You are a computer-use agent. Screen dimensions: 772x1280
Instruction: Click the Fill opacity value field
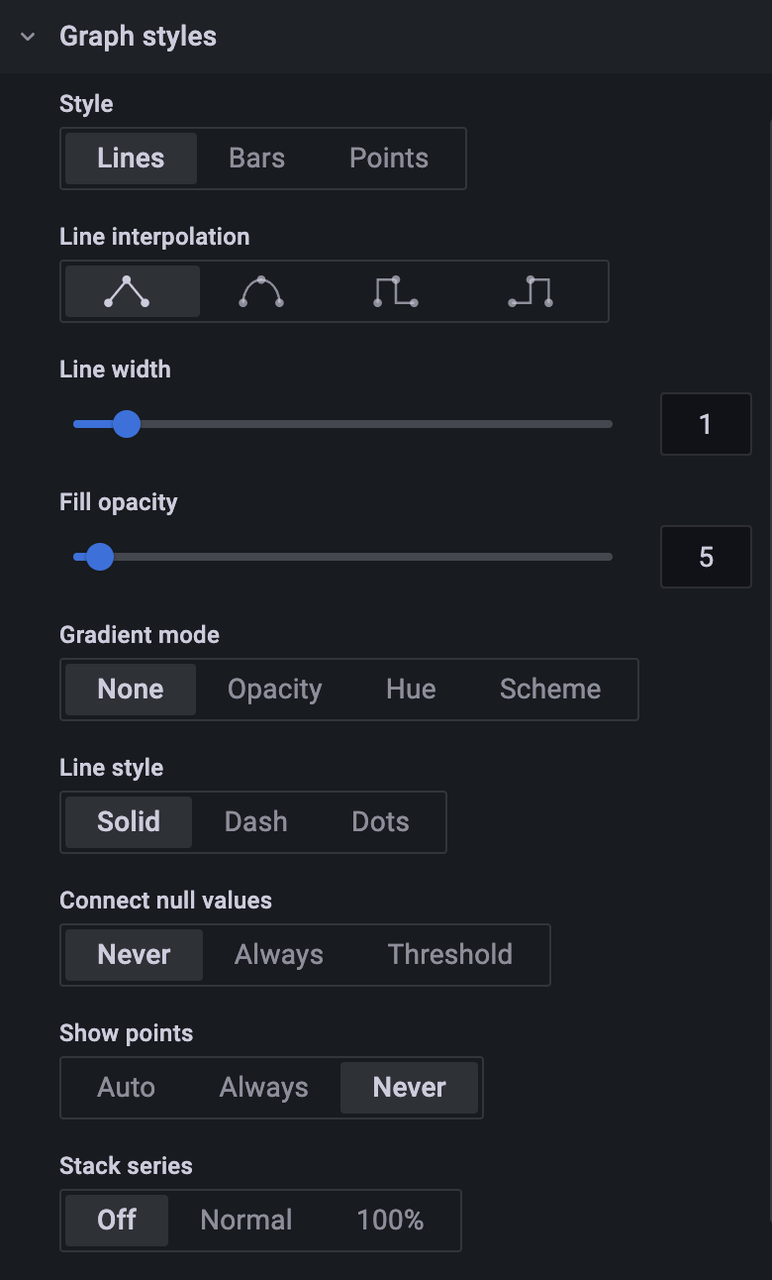click(x=706, y=557)
